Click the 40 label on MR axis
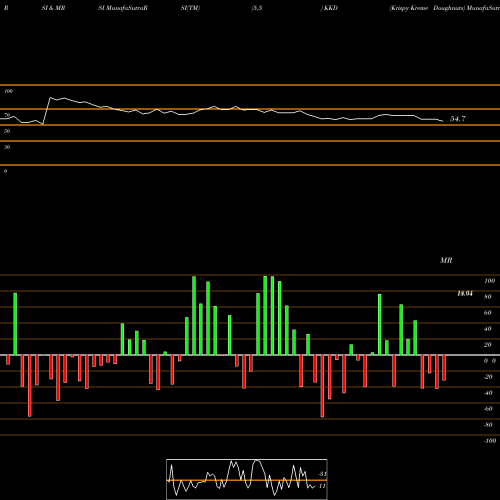 [x=488, y=329]
